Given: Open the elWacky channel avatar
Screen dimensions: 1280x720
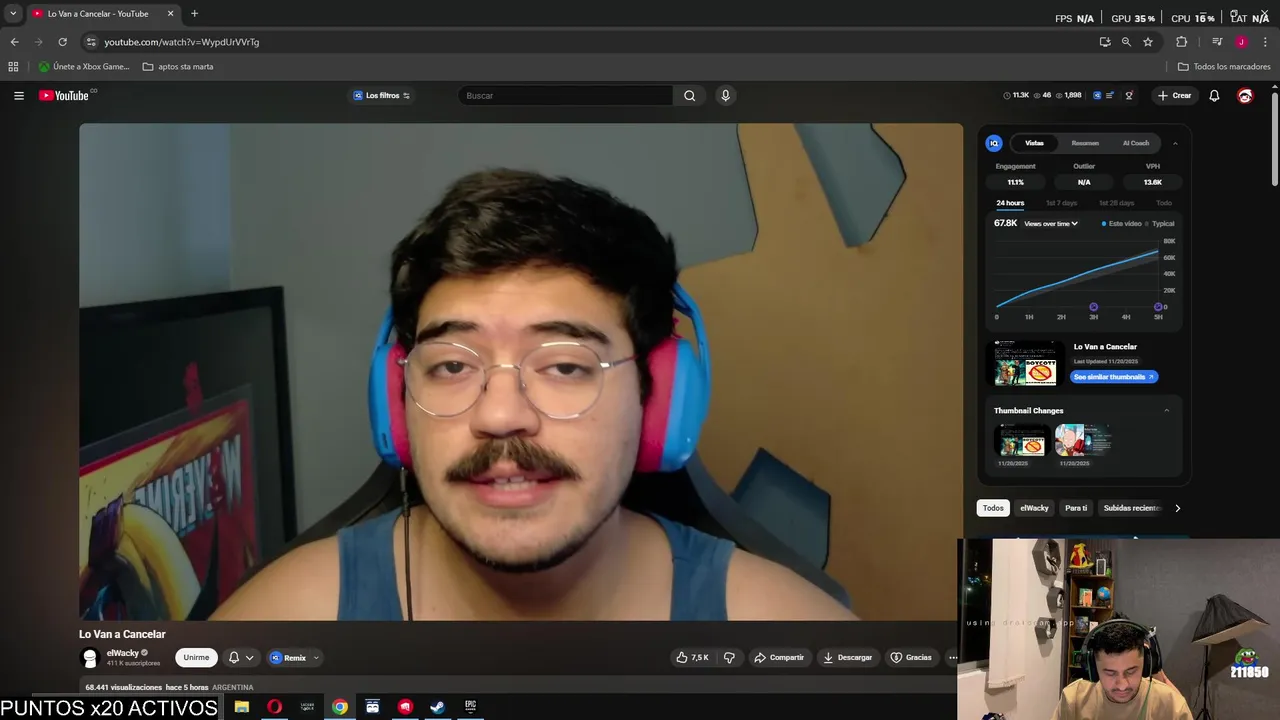Looking at the screenshot, I should (90, 657).
